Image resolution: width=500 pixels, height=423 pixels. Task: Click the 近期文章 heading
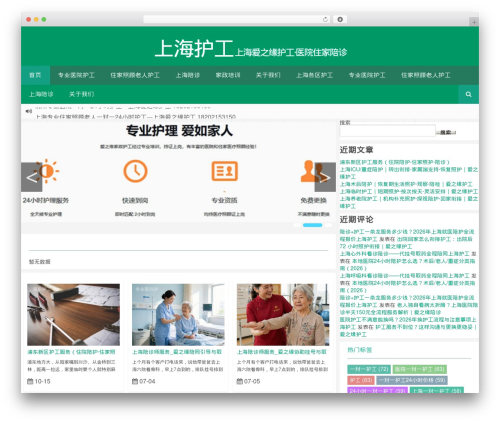point(356,150)
